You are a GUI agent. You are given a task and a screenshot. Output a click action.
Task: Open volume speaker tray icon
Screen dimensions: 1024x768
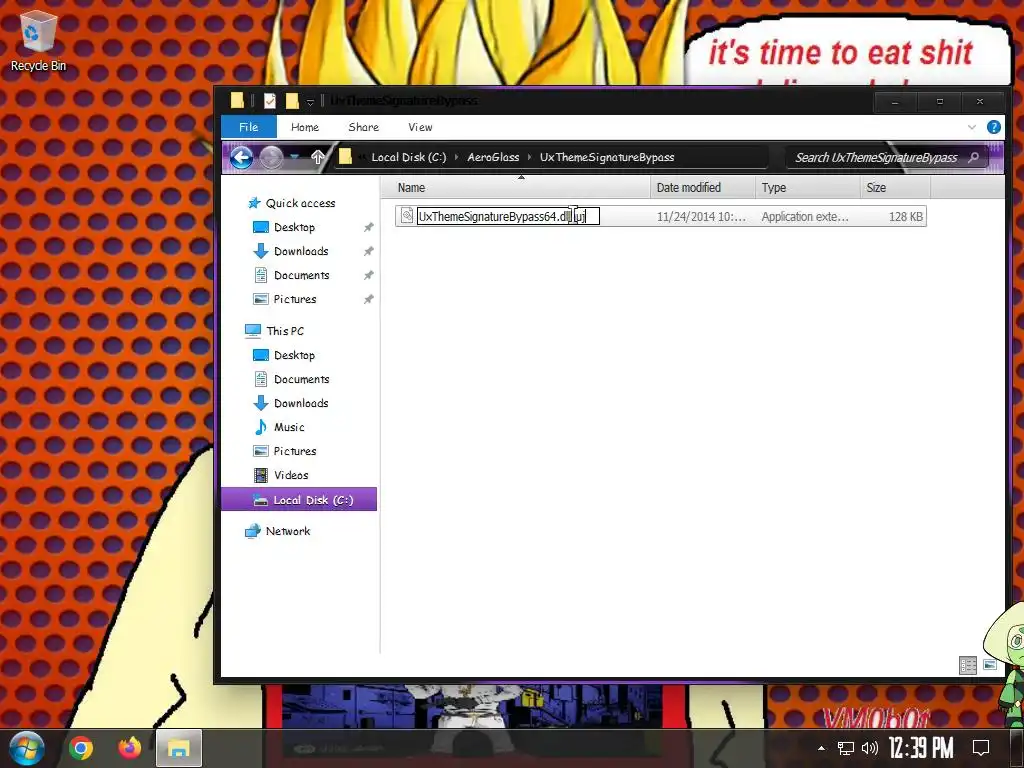870,748
